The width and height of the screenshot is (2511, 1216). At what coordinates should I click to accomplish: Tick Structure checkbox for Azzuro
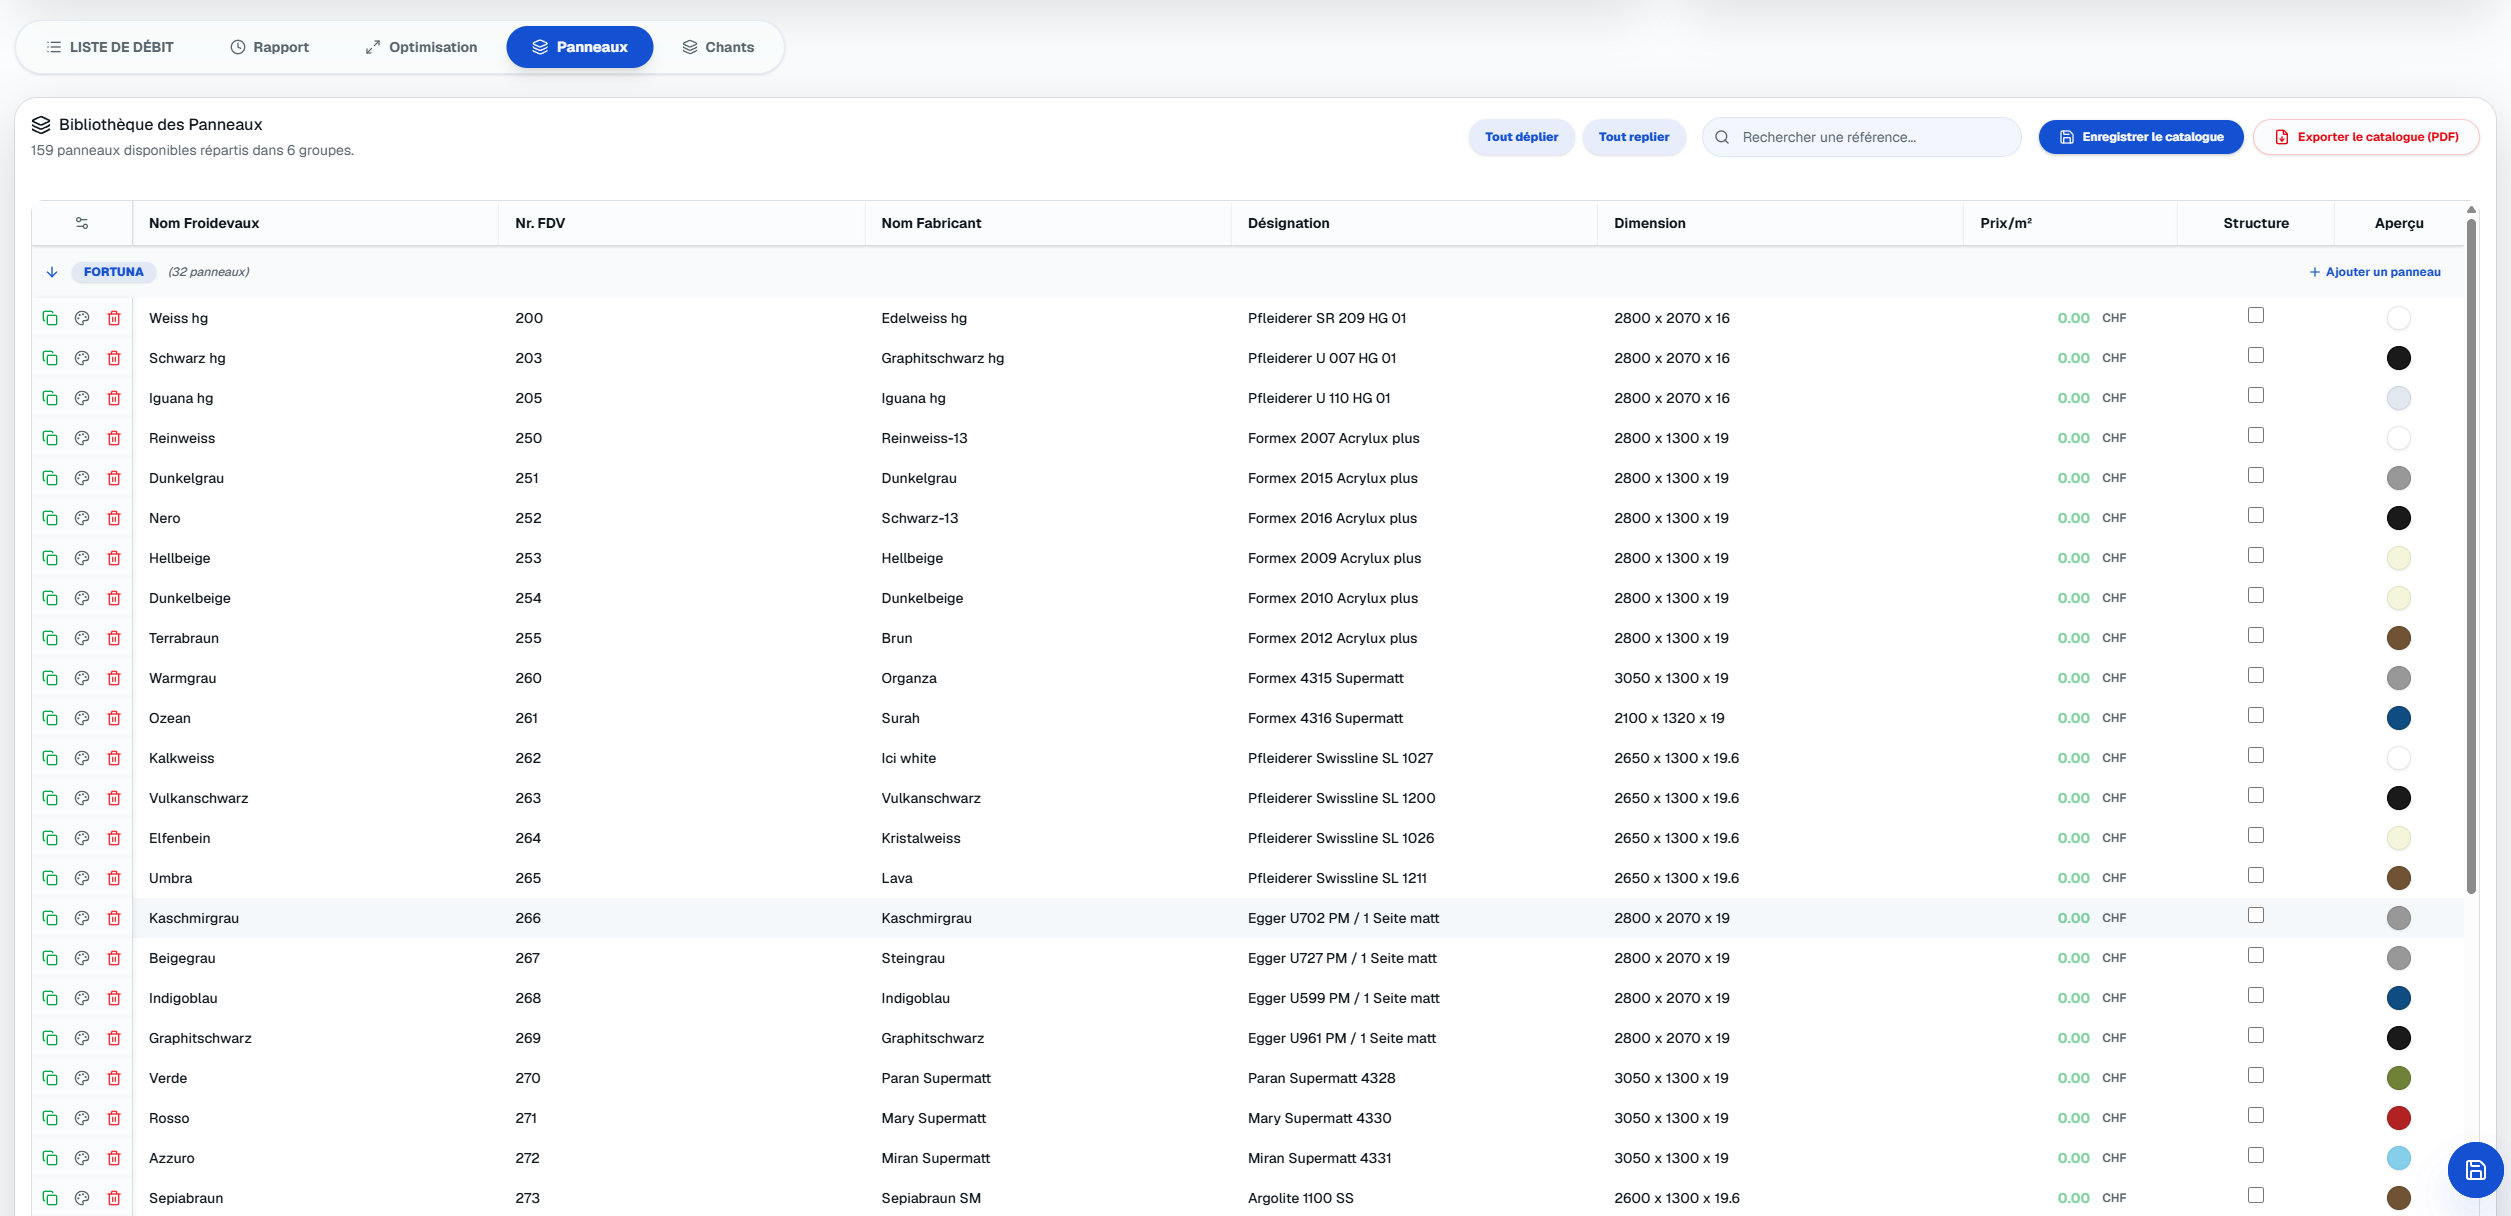2256,1156
